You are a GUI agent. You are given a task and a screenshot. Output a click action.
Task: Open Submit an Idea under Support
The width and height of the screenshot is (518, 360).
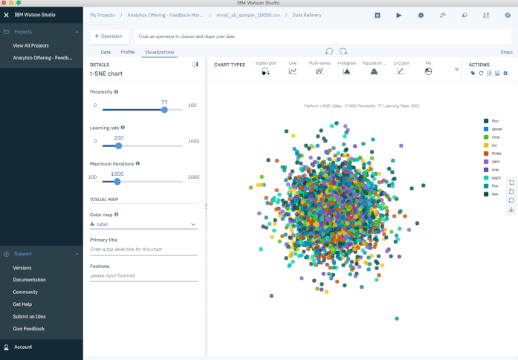(29, 316)
